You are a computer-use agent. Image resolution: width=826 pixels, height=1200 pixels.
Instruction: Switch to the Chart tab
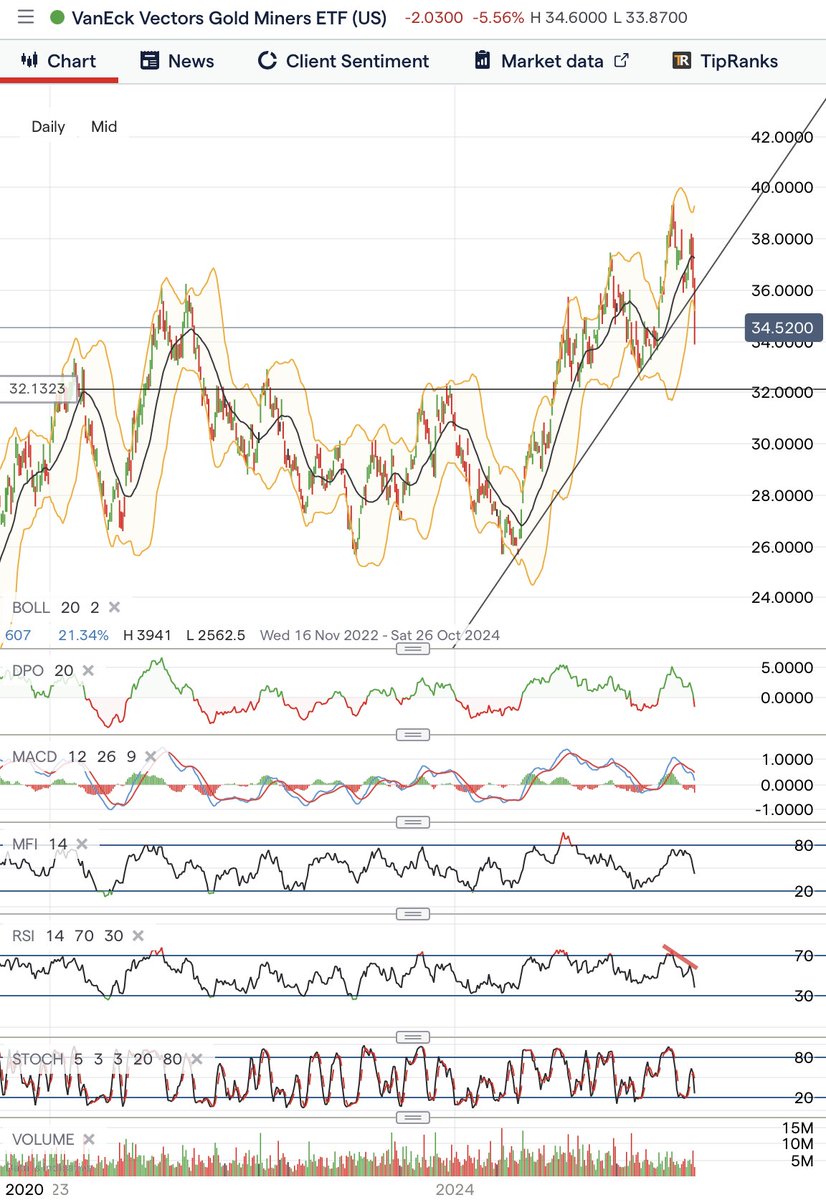point(59,61)
